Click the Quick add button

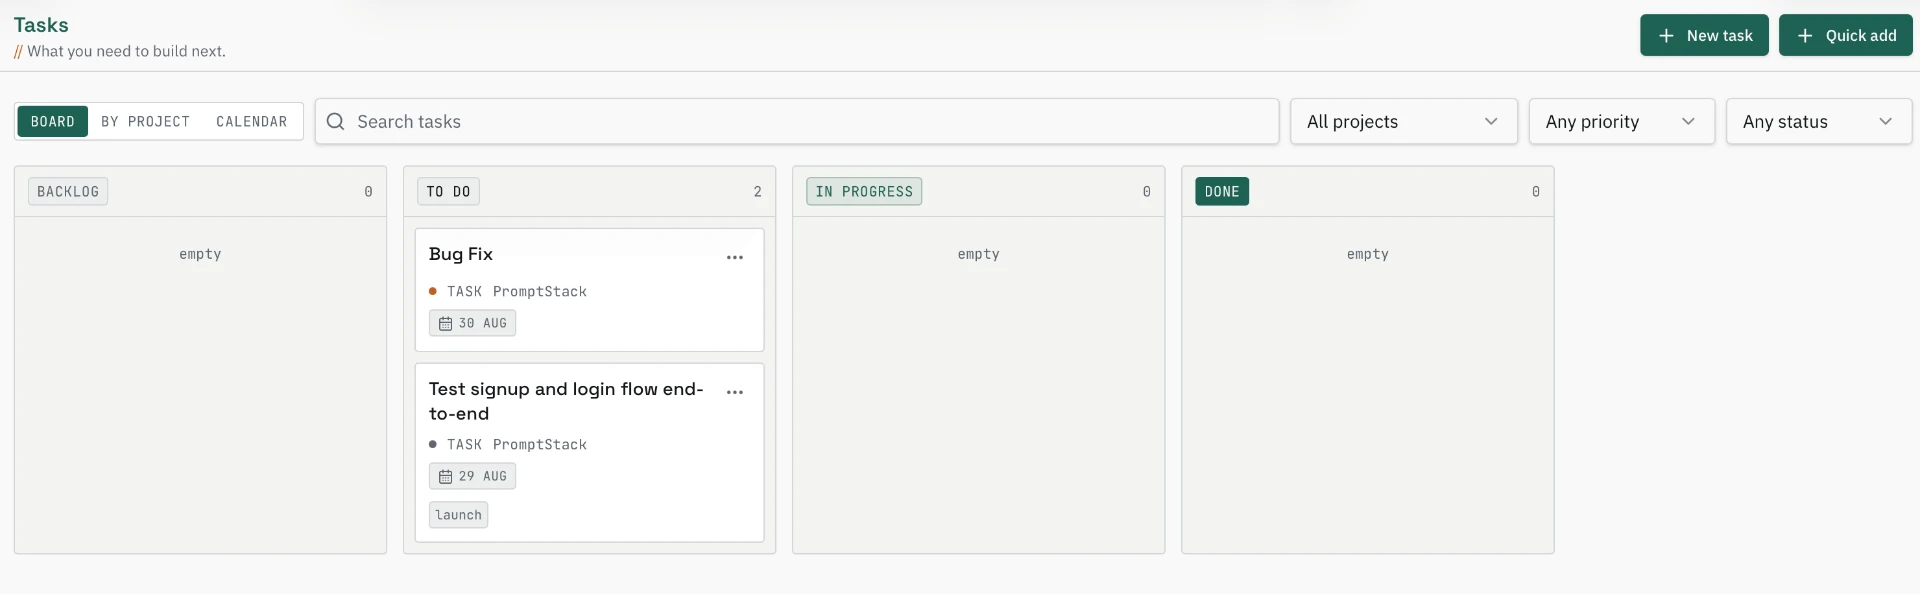[x=1846, y=35]
